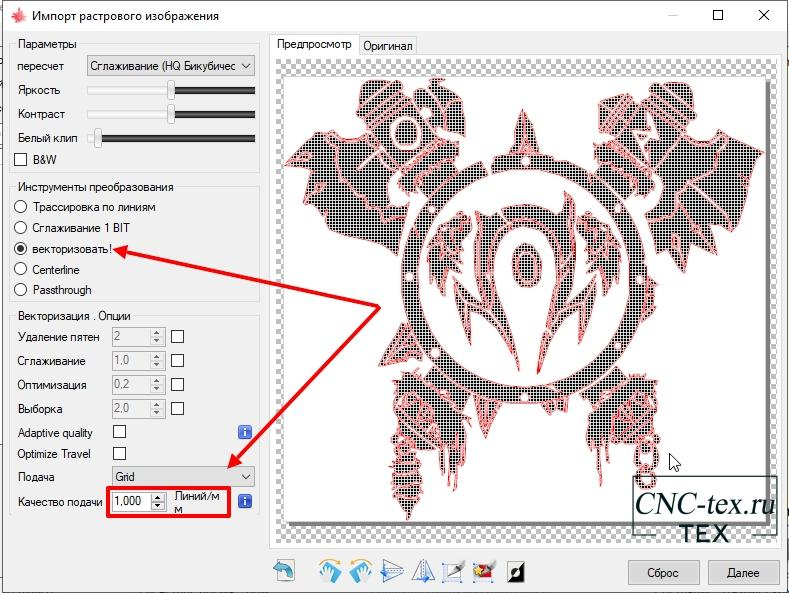This screenshot has width=789, height=593.
Task: Click the vectorized preview image
Action: click(x=524, y=300)
